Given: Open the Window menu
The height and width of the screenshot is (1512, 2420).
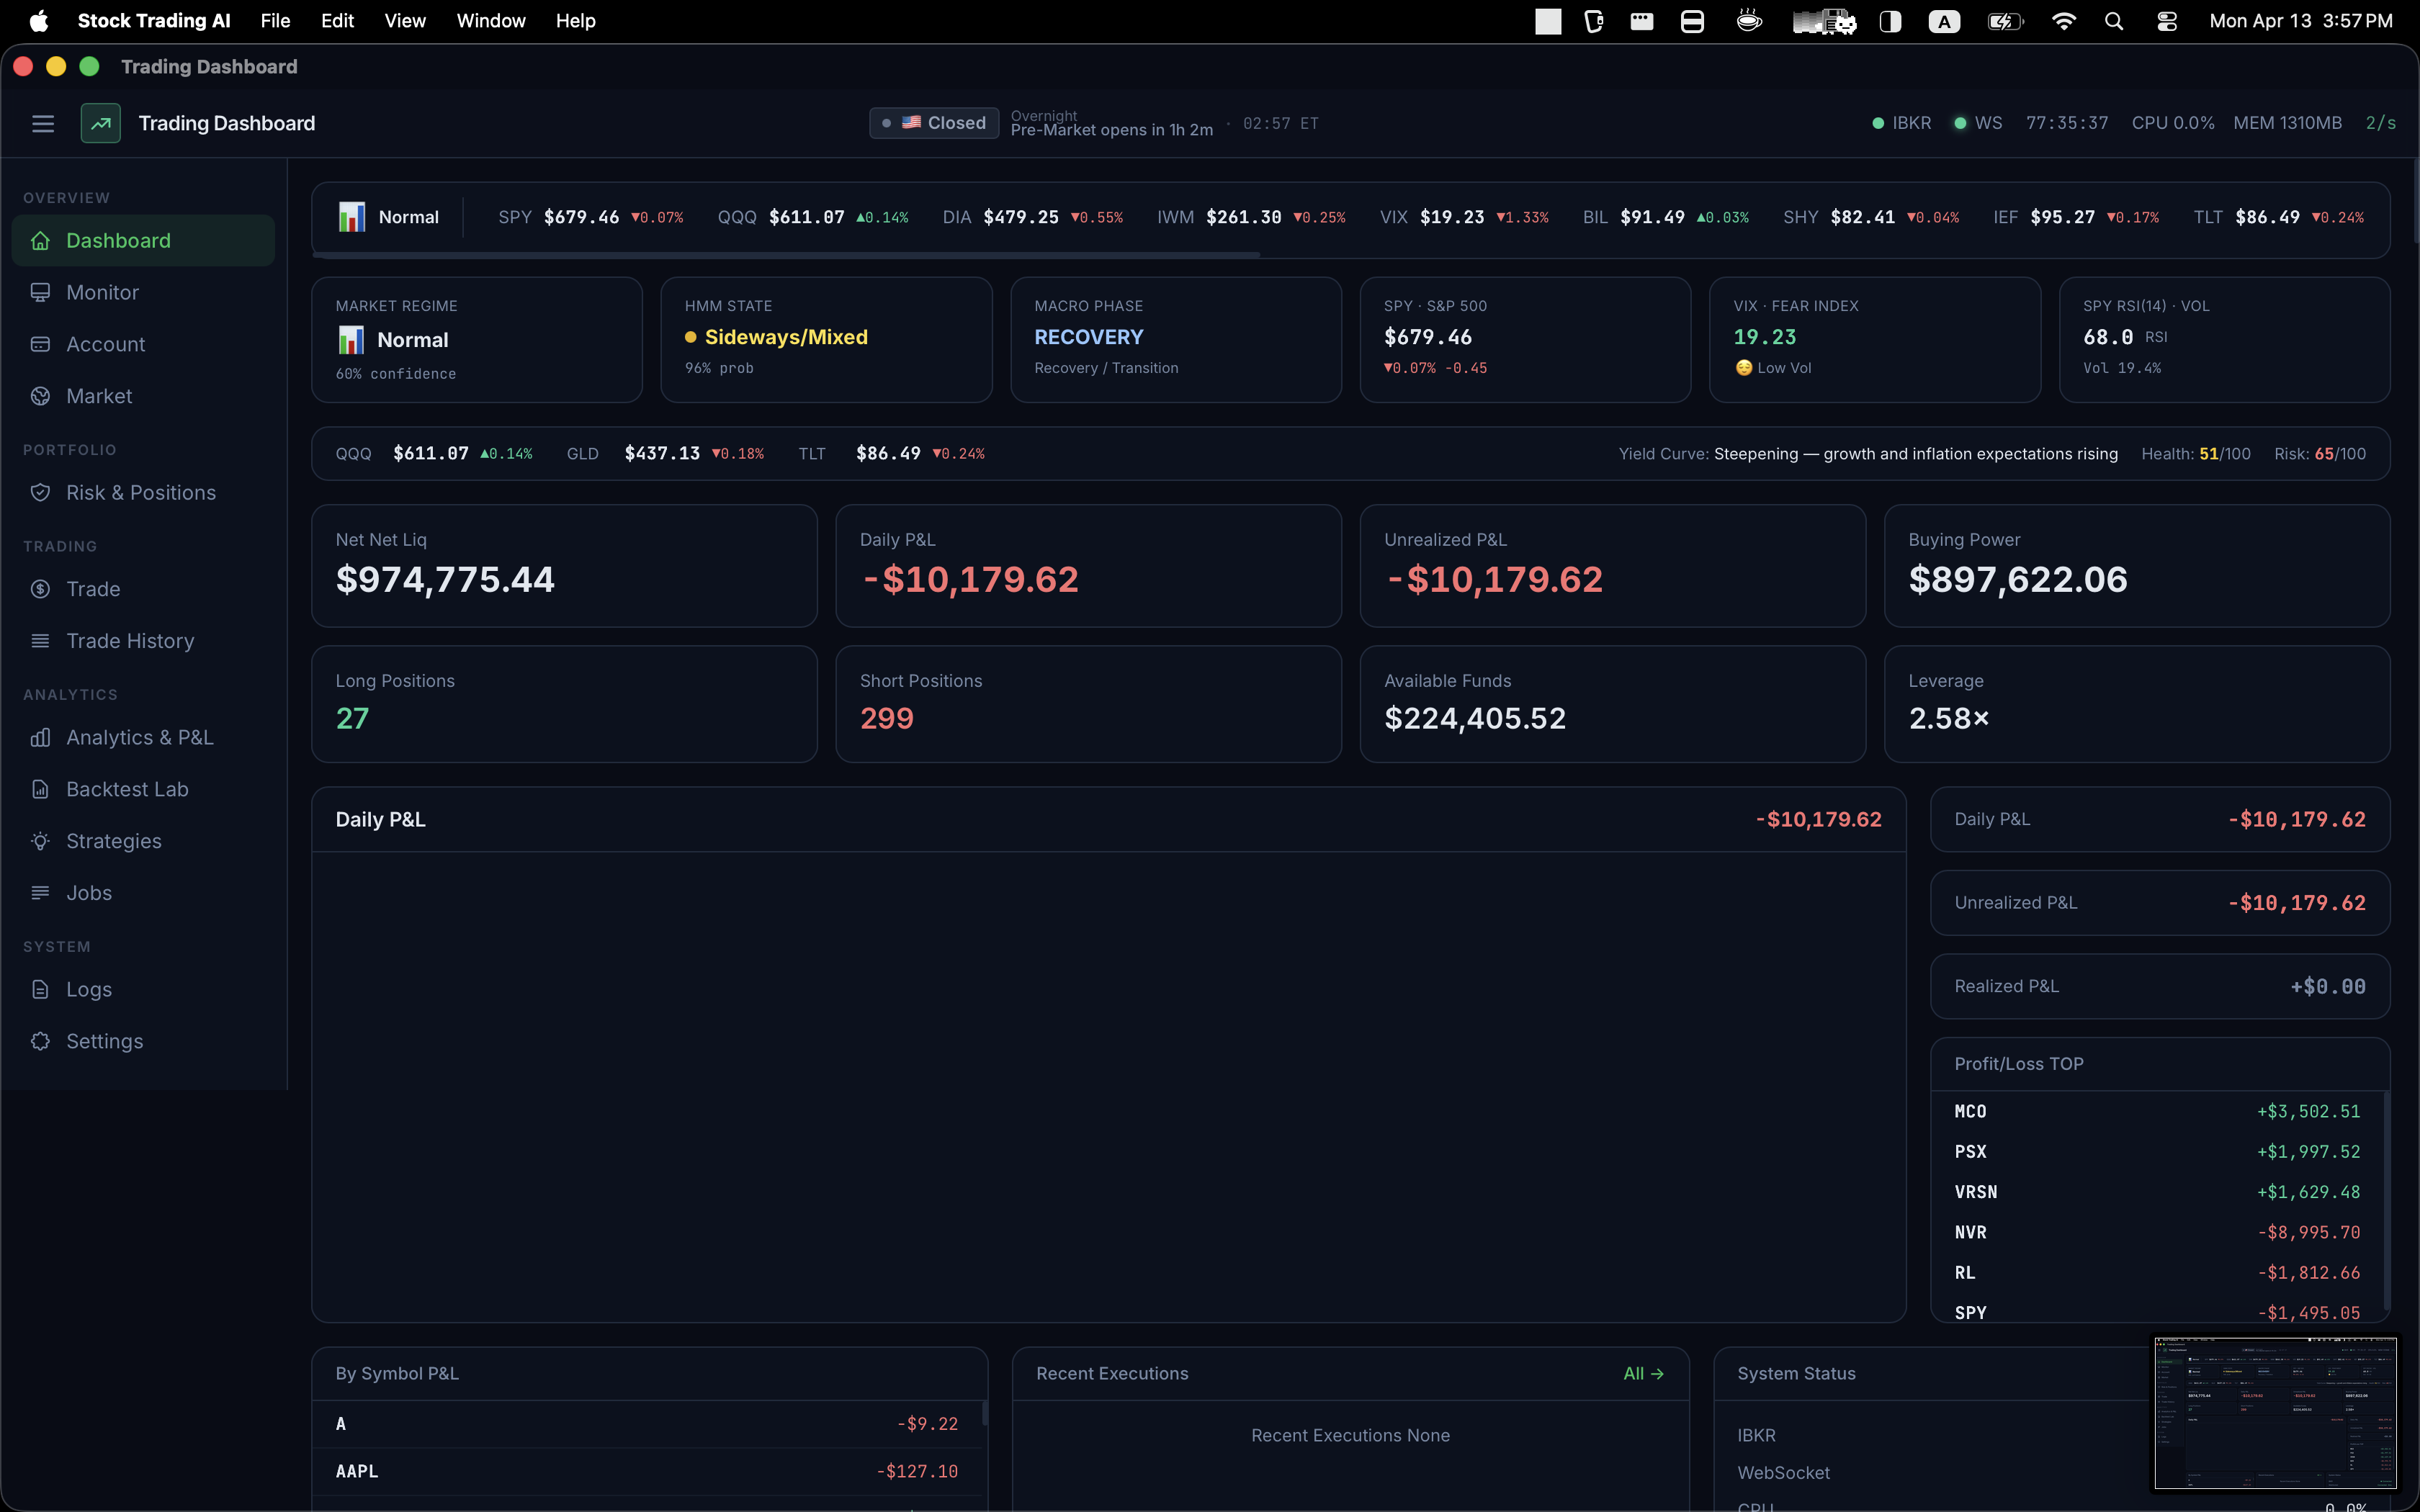Looking at the screenshot, I should click(x=490, y=20).
